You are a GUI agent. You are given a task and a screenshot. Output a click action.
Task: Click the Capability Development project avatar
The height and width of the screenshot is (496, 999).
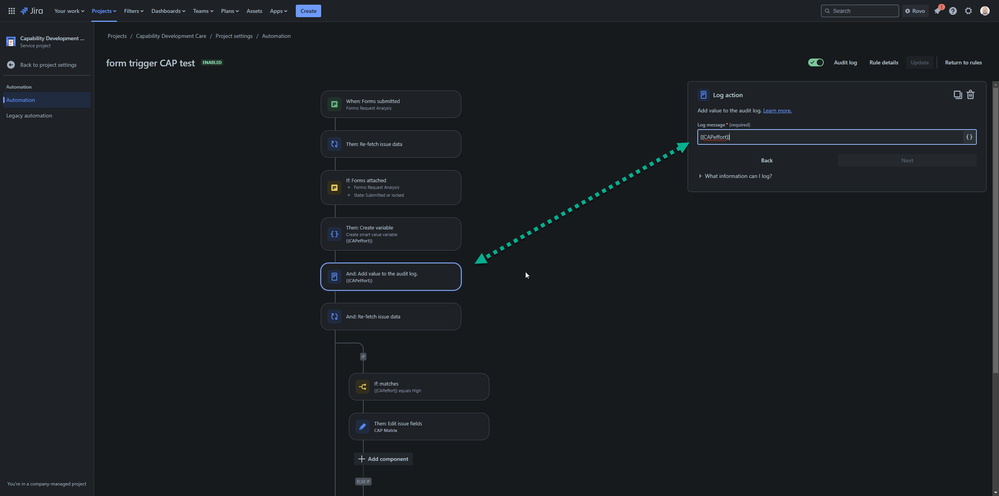(11, 41)
